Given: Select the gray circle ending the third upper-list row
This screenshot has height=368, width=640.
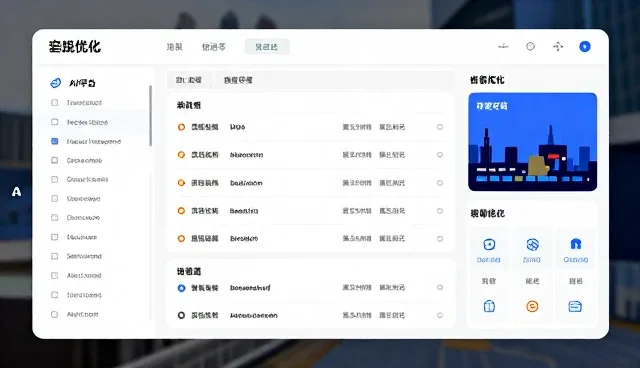Looking at the screenshot, I should [440, 183].
